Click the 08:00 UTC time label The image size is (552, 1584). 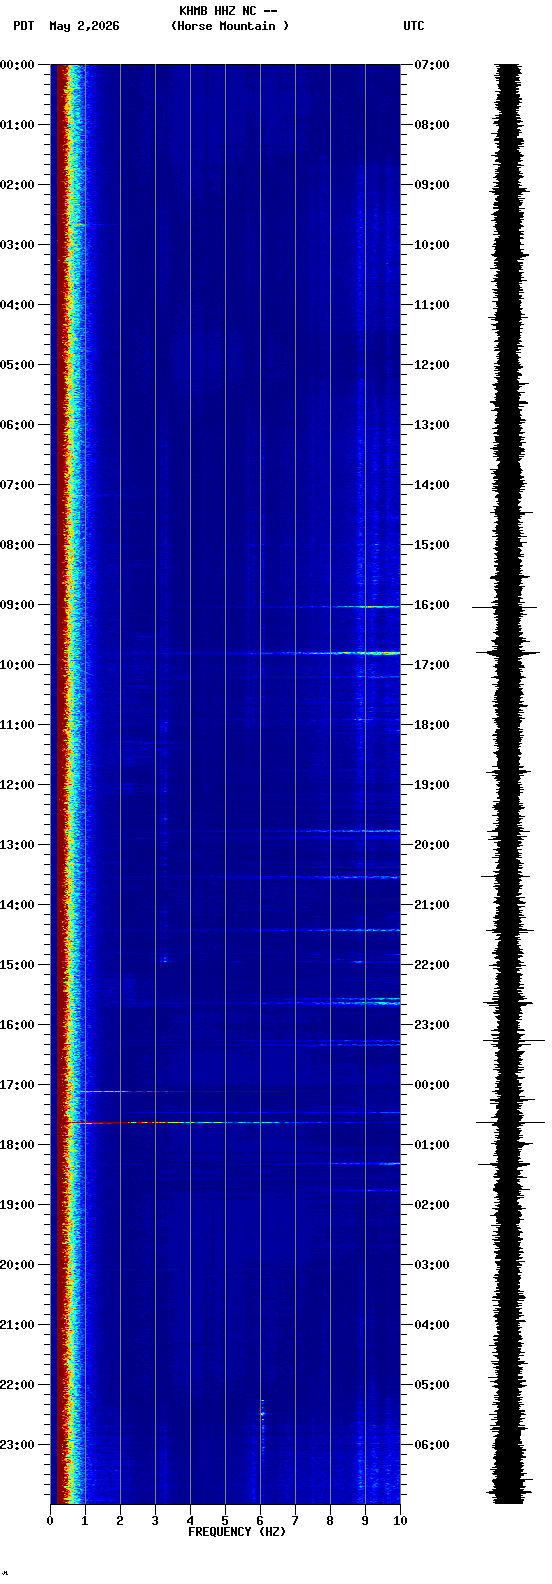point(432,125)
